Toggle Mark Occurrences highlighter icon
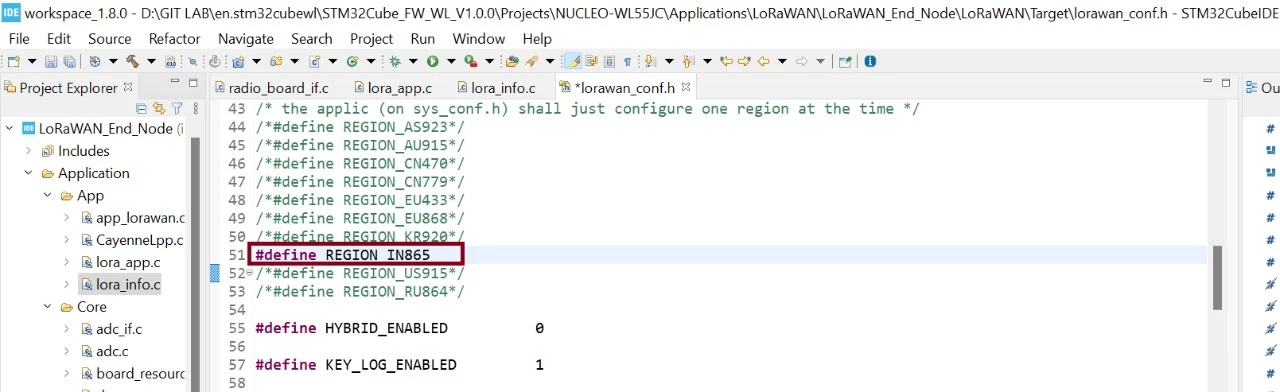This screenshot has width=1280, height=392. click(572, 61)
